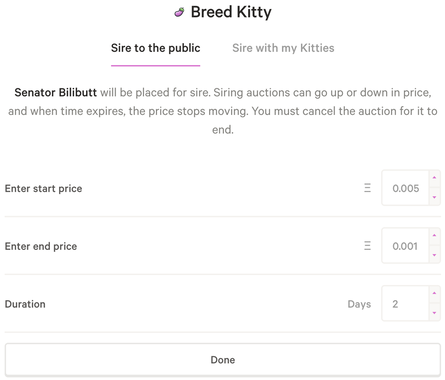Increase end price with up arrow
The width and height of the screenshot is (445, 380).
pos(434,236)
